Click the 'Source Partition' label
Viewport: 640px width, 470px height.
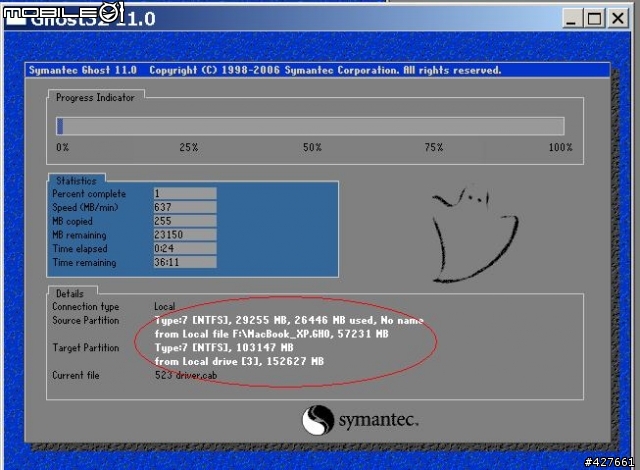point(86,320)
